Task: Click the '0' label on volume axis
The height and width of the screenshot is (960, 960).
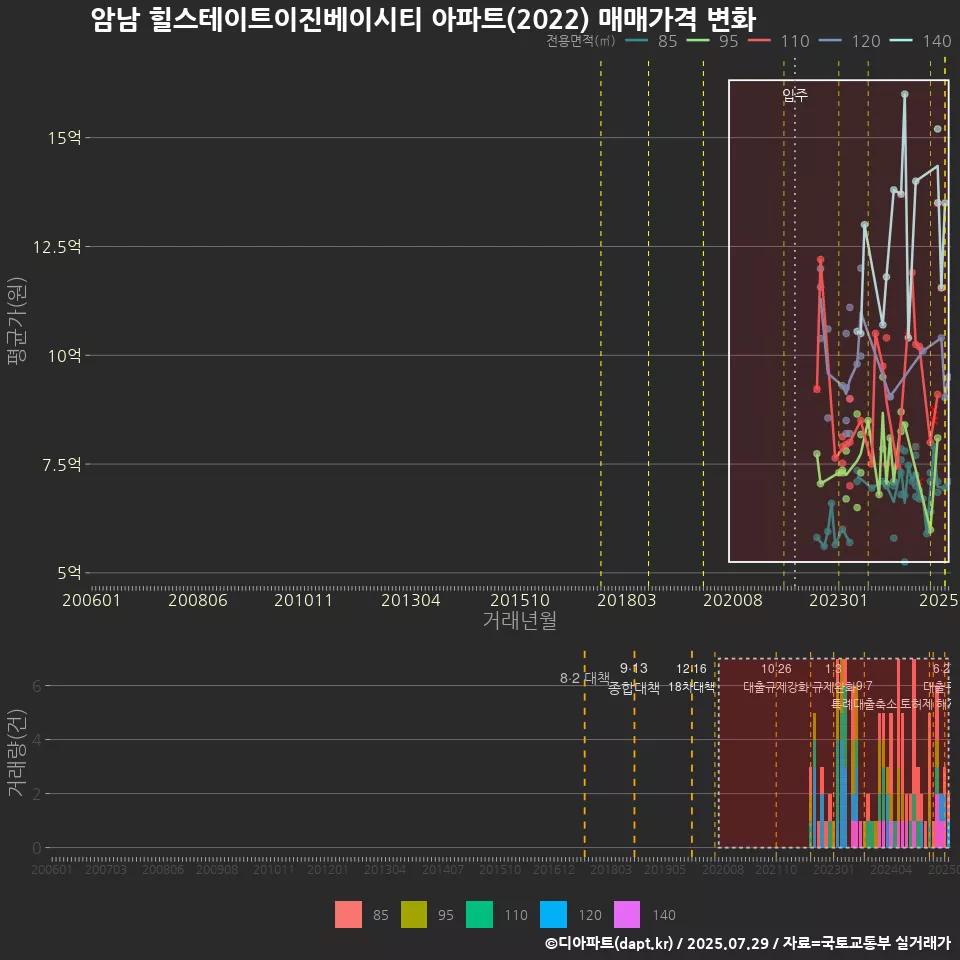Action: [37, 849]
